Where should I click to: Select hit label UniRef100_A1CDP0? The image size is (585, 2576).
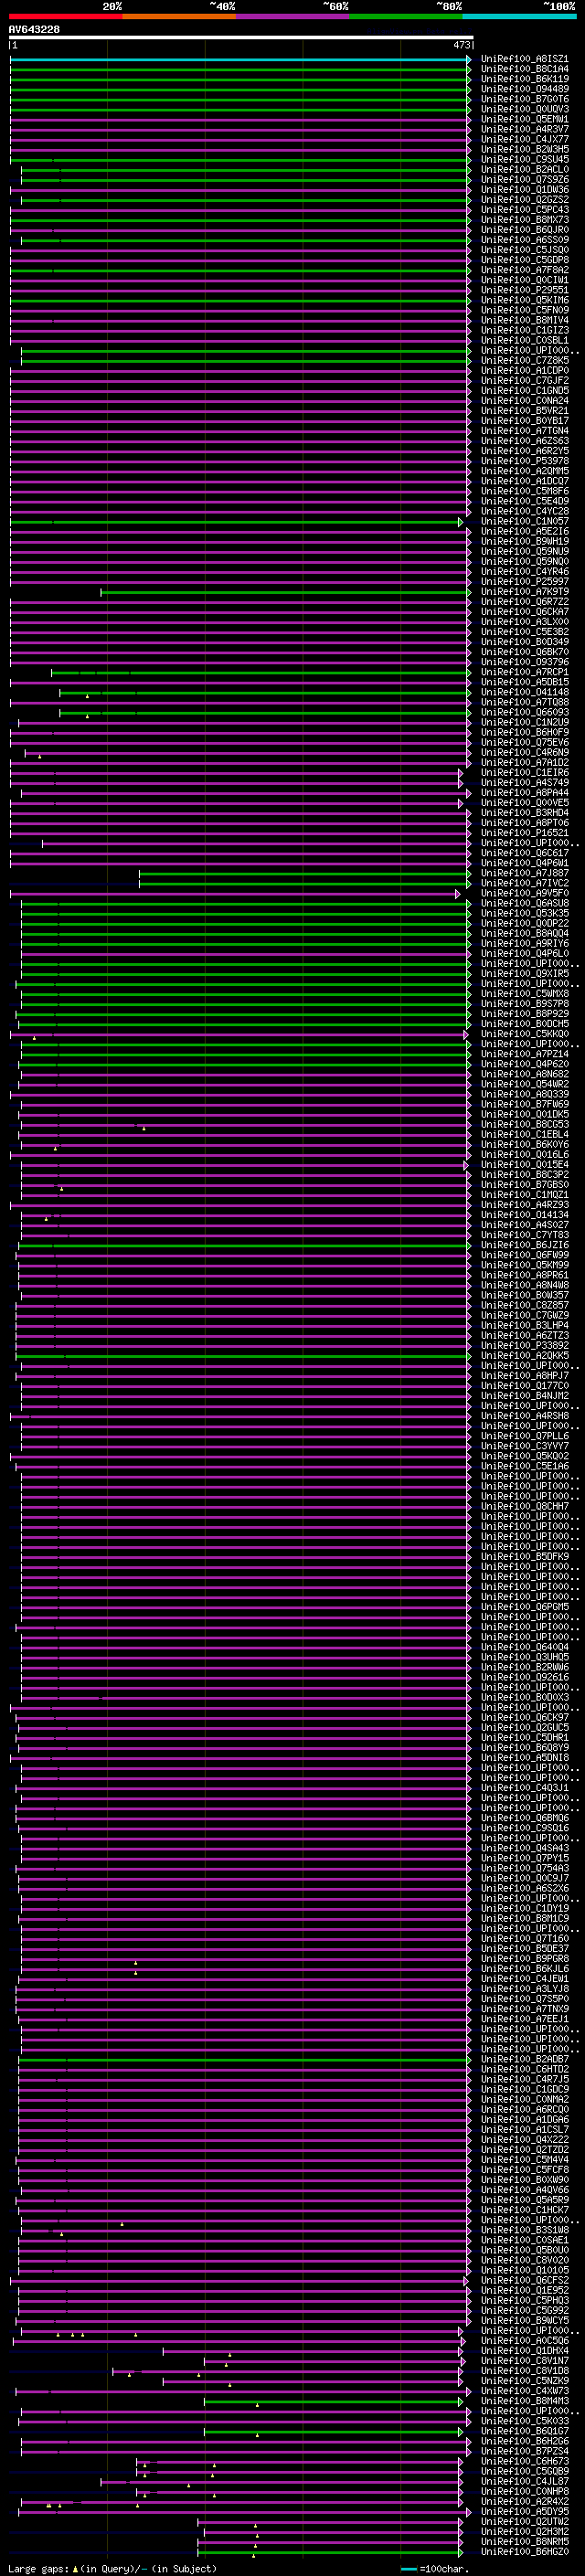524,371
